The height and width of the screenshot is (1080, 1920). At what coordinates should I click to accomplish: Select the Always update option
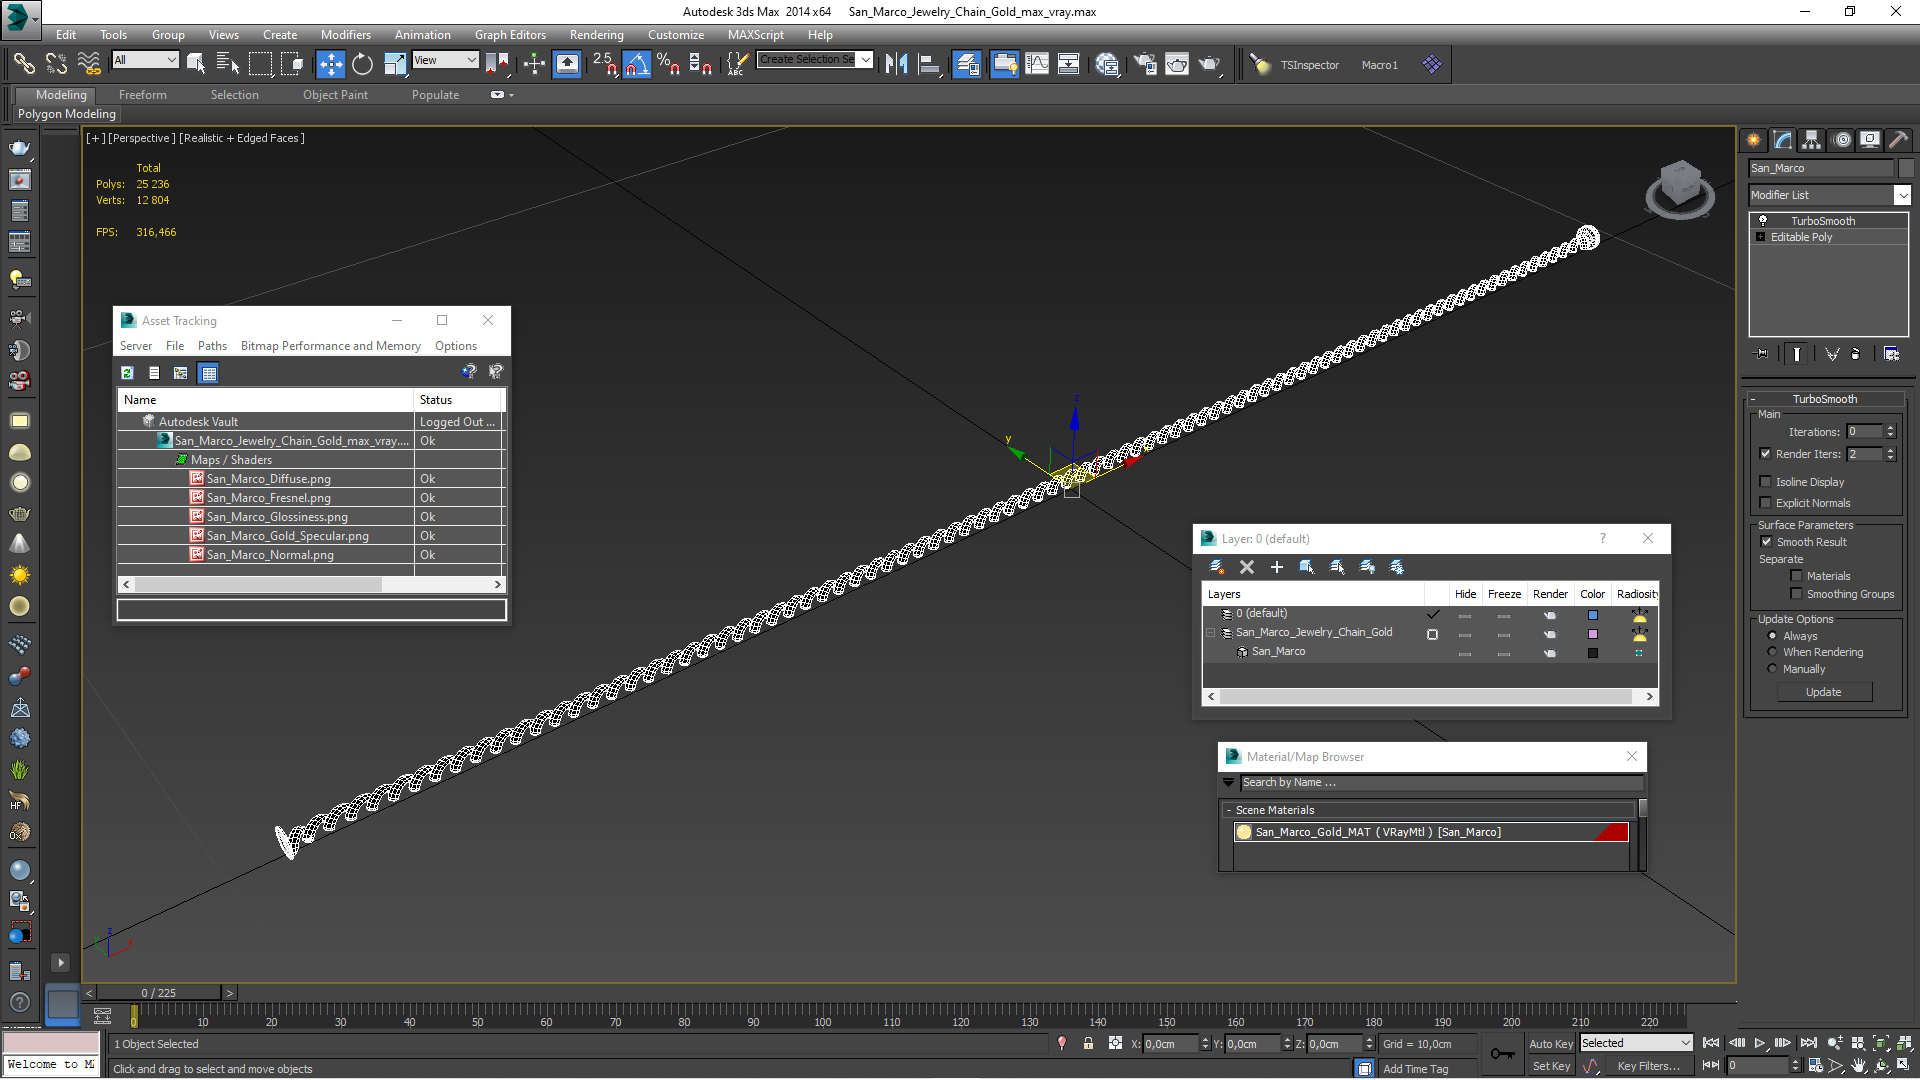(1773, 636)
